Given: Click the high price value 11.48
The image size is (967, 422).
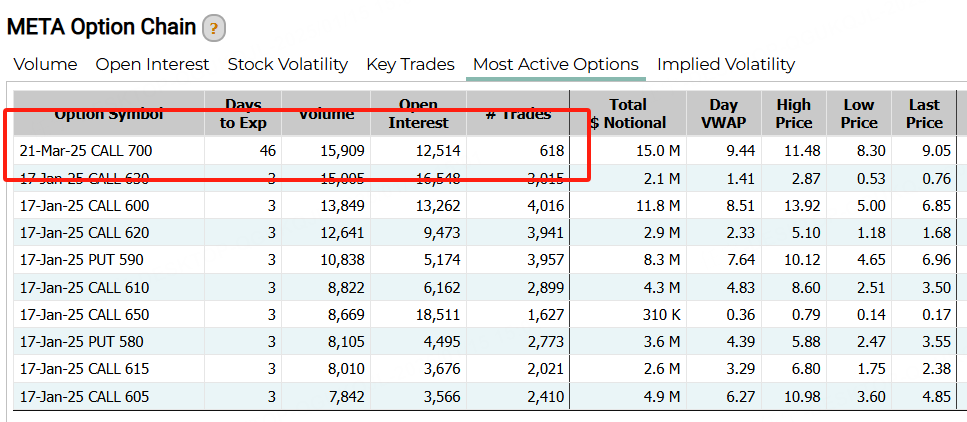Looking at the screenshot, I should 800,151.
